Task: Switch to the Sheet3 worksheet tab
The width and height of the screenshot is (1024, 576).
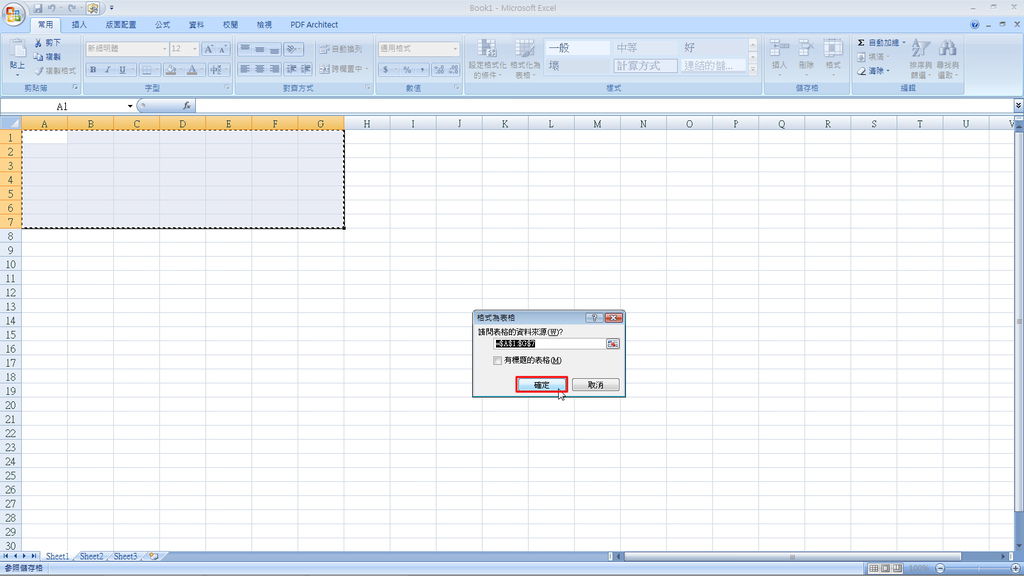Action: click(x=125, y=556)
